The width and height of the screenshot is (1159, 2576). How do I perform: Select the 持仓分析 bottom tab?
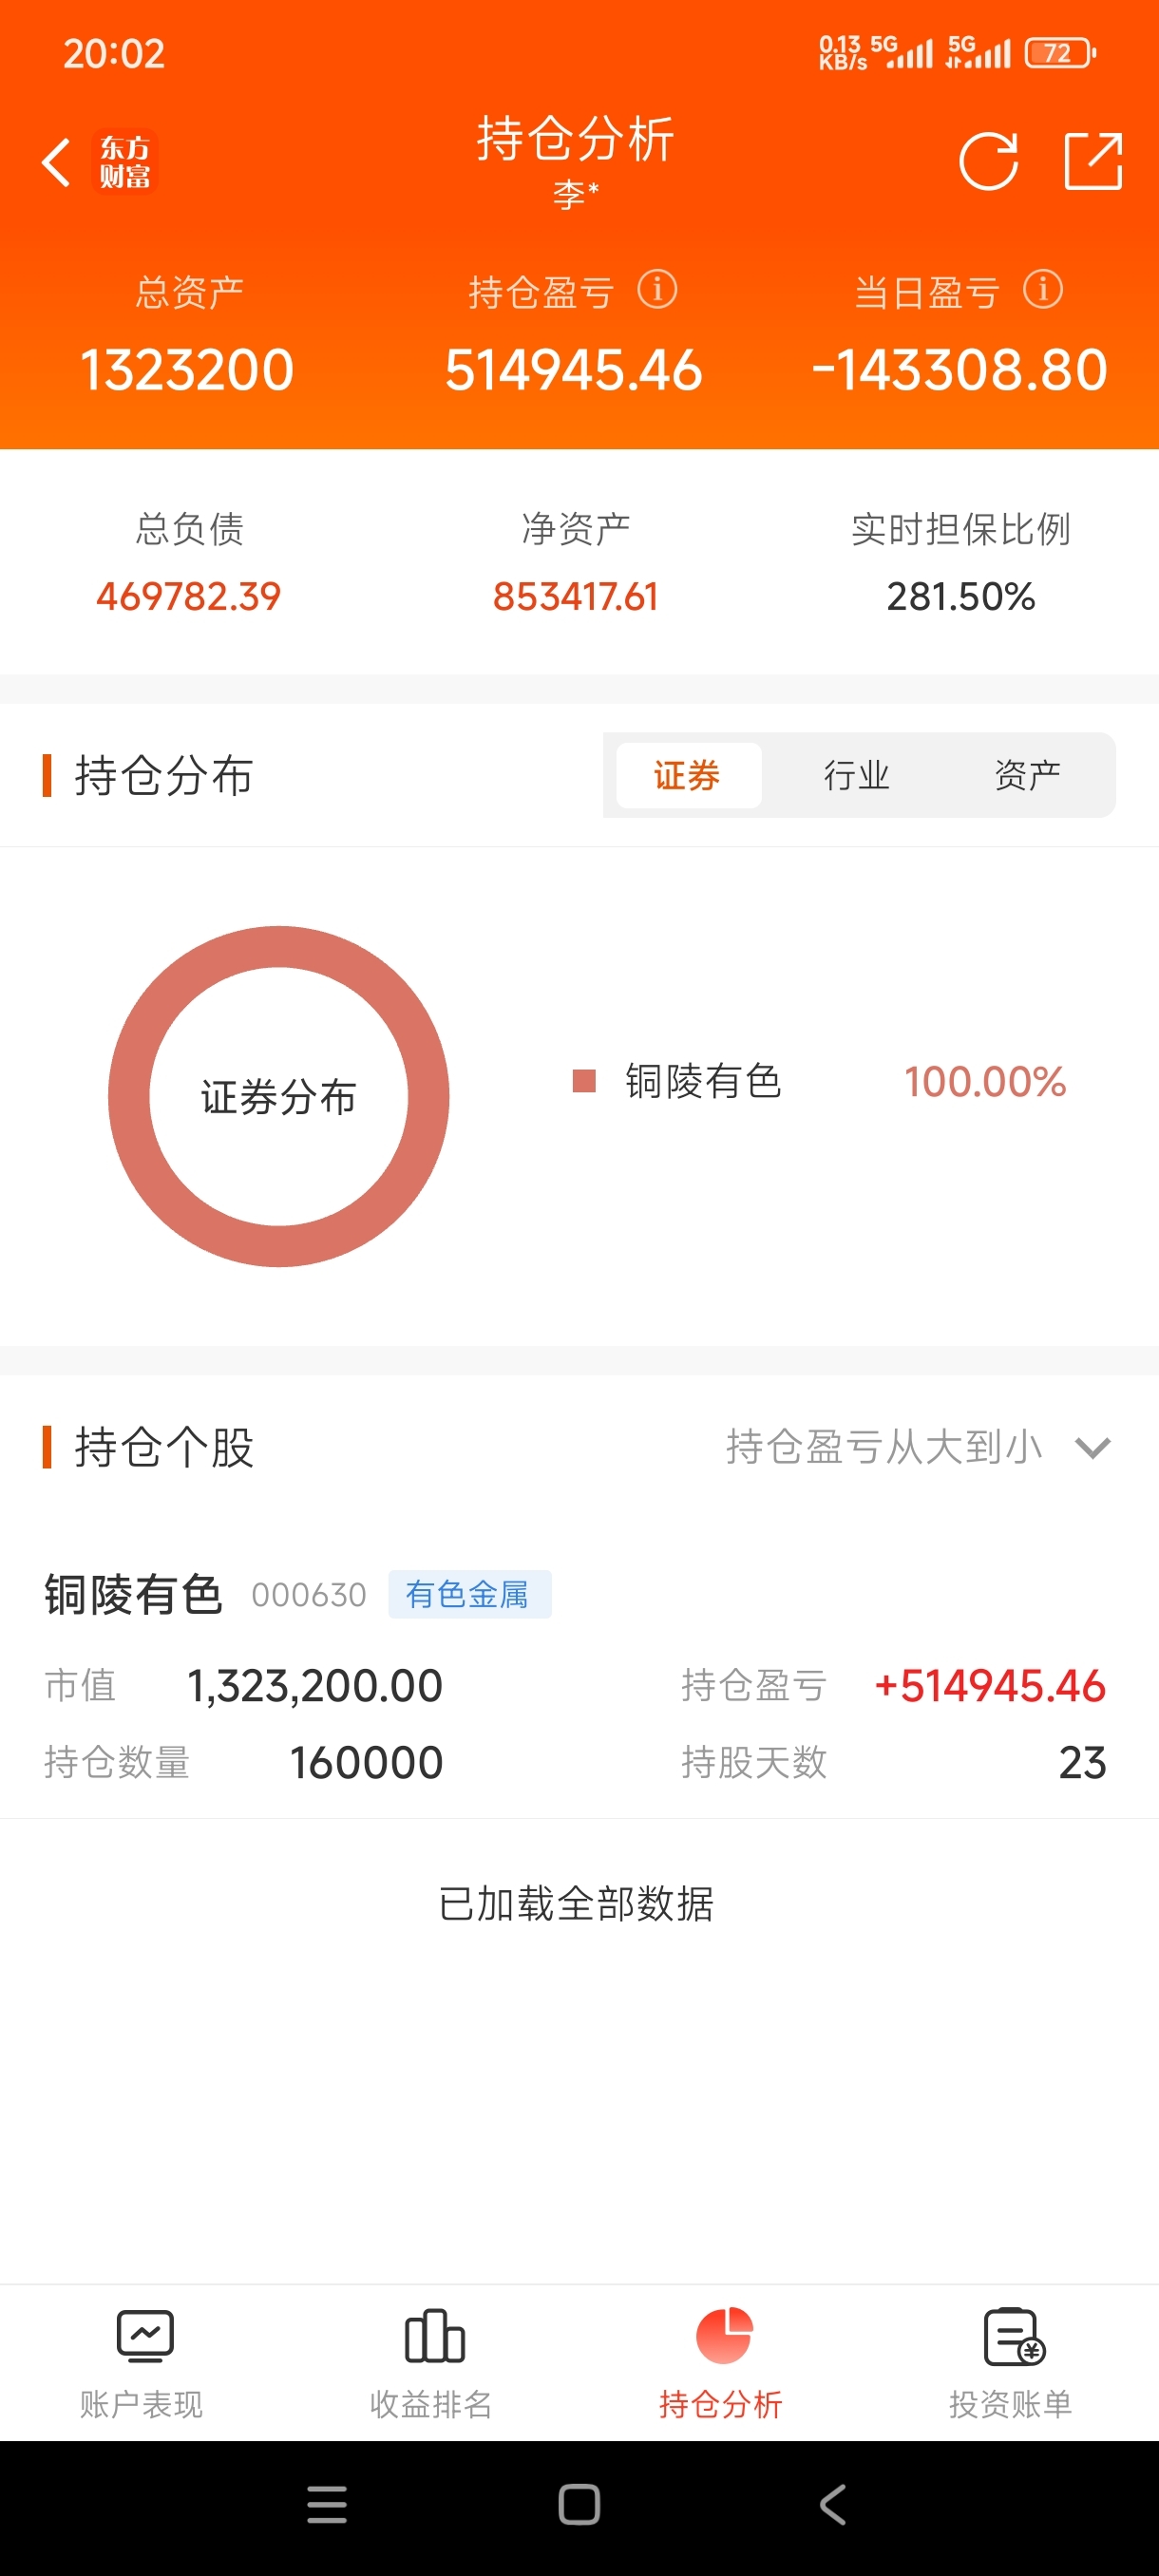point(721,2360)
